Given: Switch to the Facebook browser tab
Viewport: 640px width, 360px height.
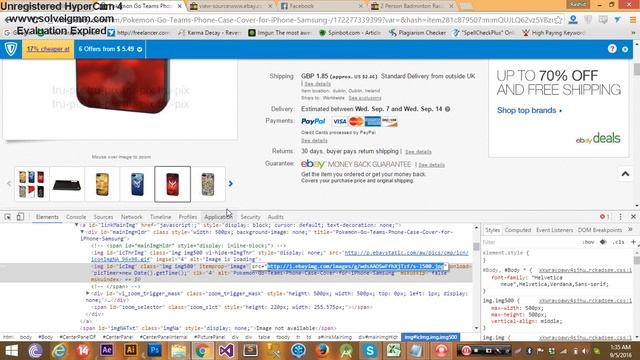Looking at the screenshot, I should 322,6.
